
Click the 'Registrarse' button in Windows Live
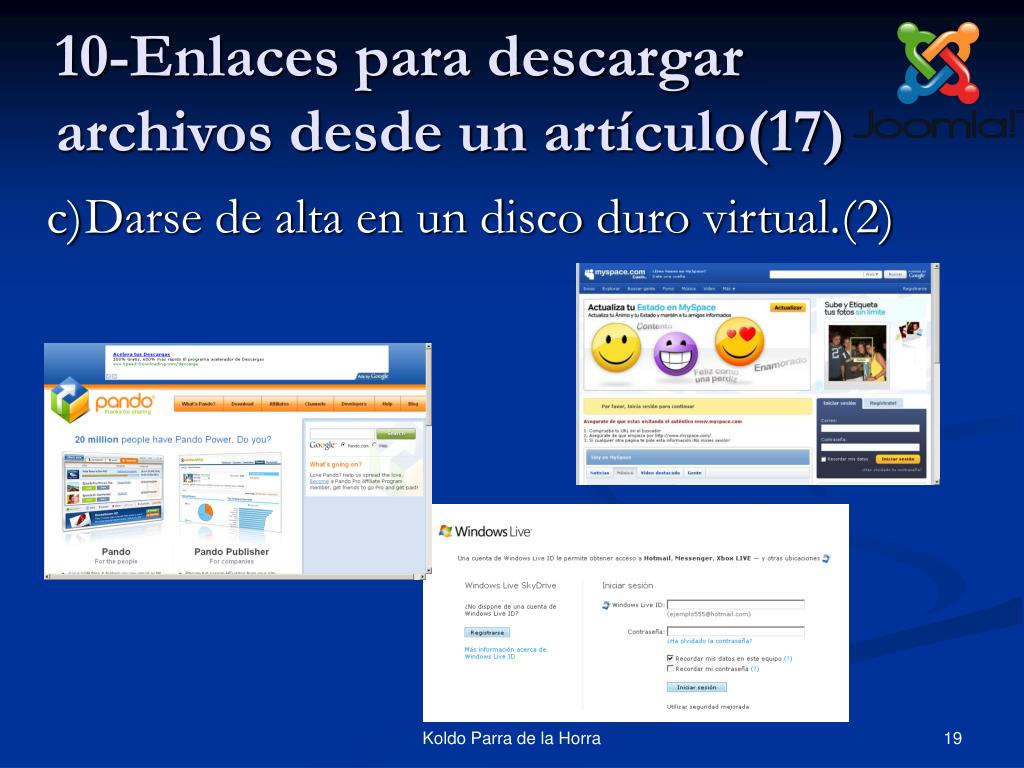click(487, 632)
